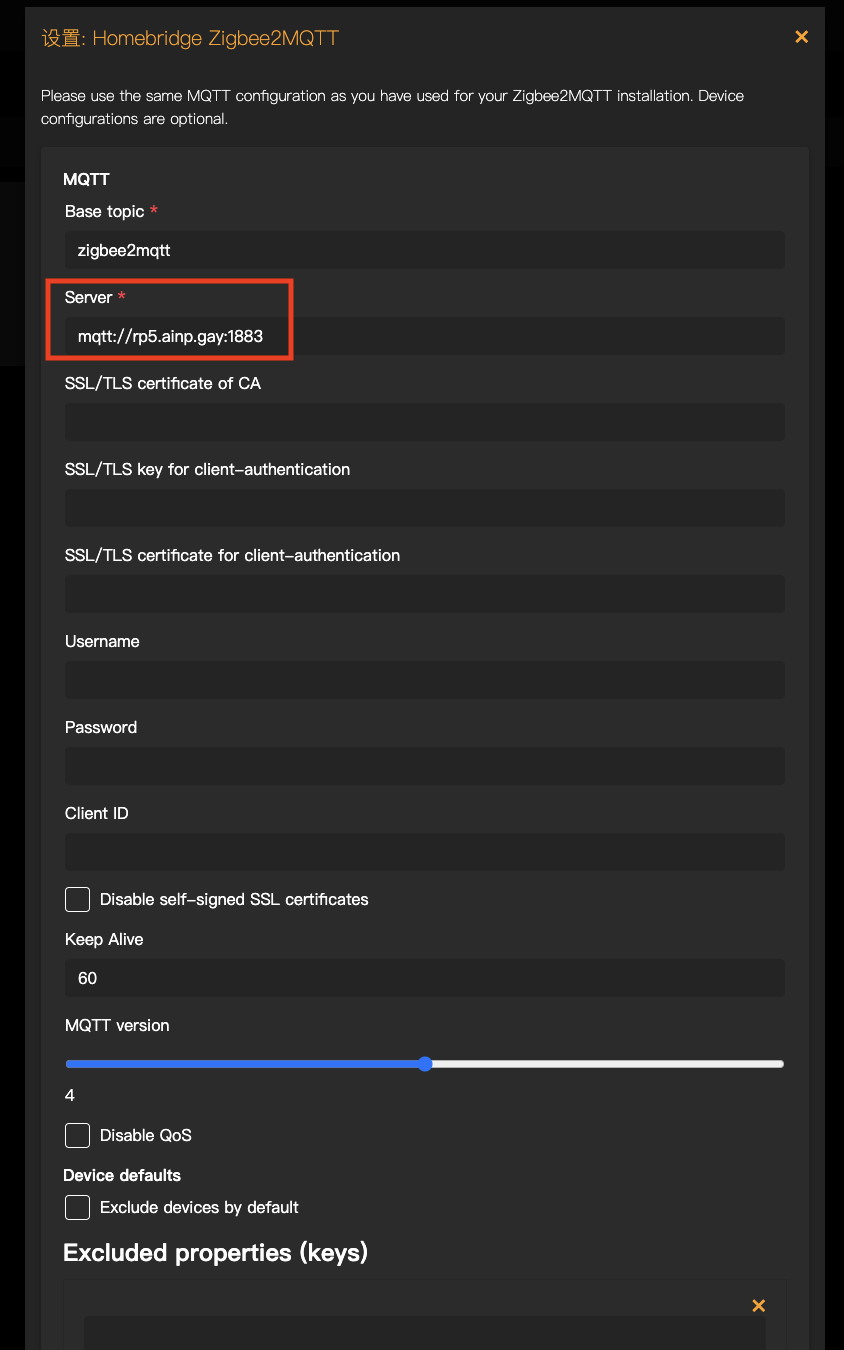Click the Device defaults section heading
Screen dimensions: 844x1350
(x=122, y=1175)
